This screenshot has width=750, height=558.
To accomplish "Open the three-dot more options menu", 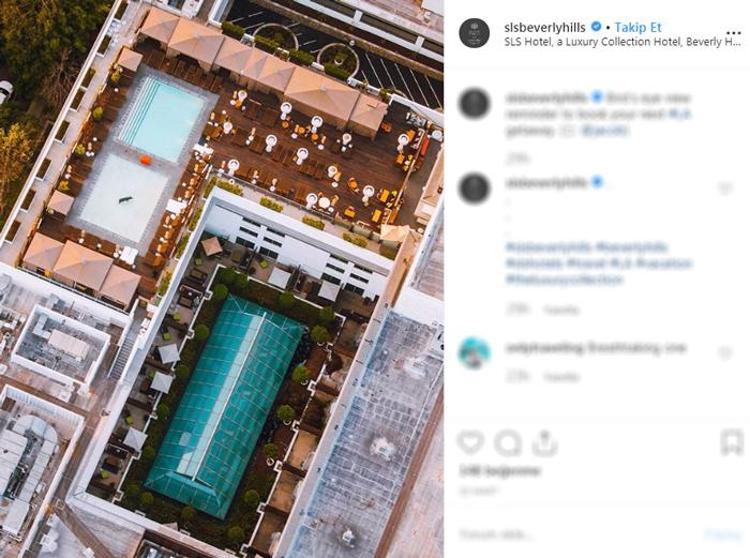I will point(733,33).
